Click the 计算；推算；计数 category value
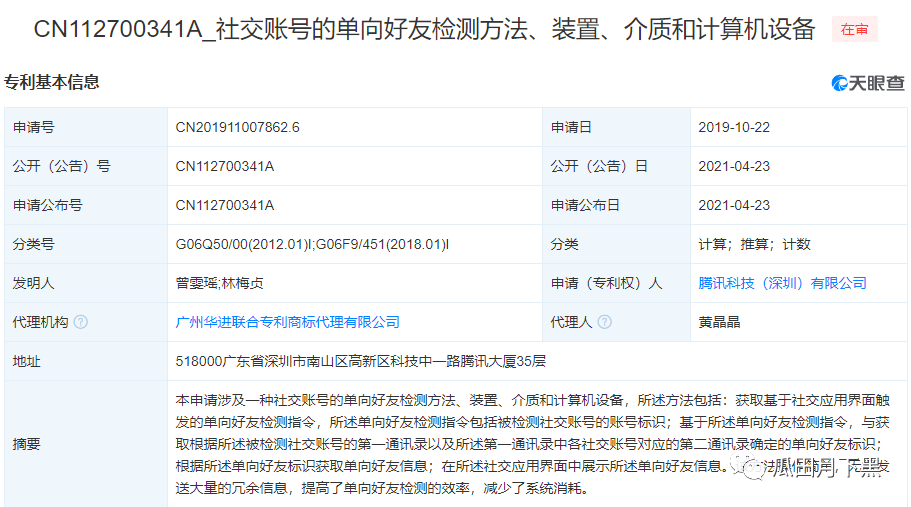 click(754, 244)
